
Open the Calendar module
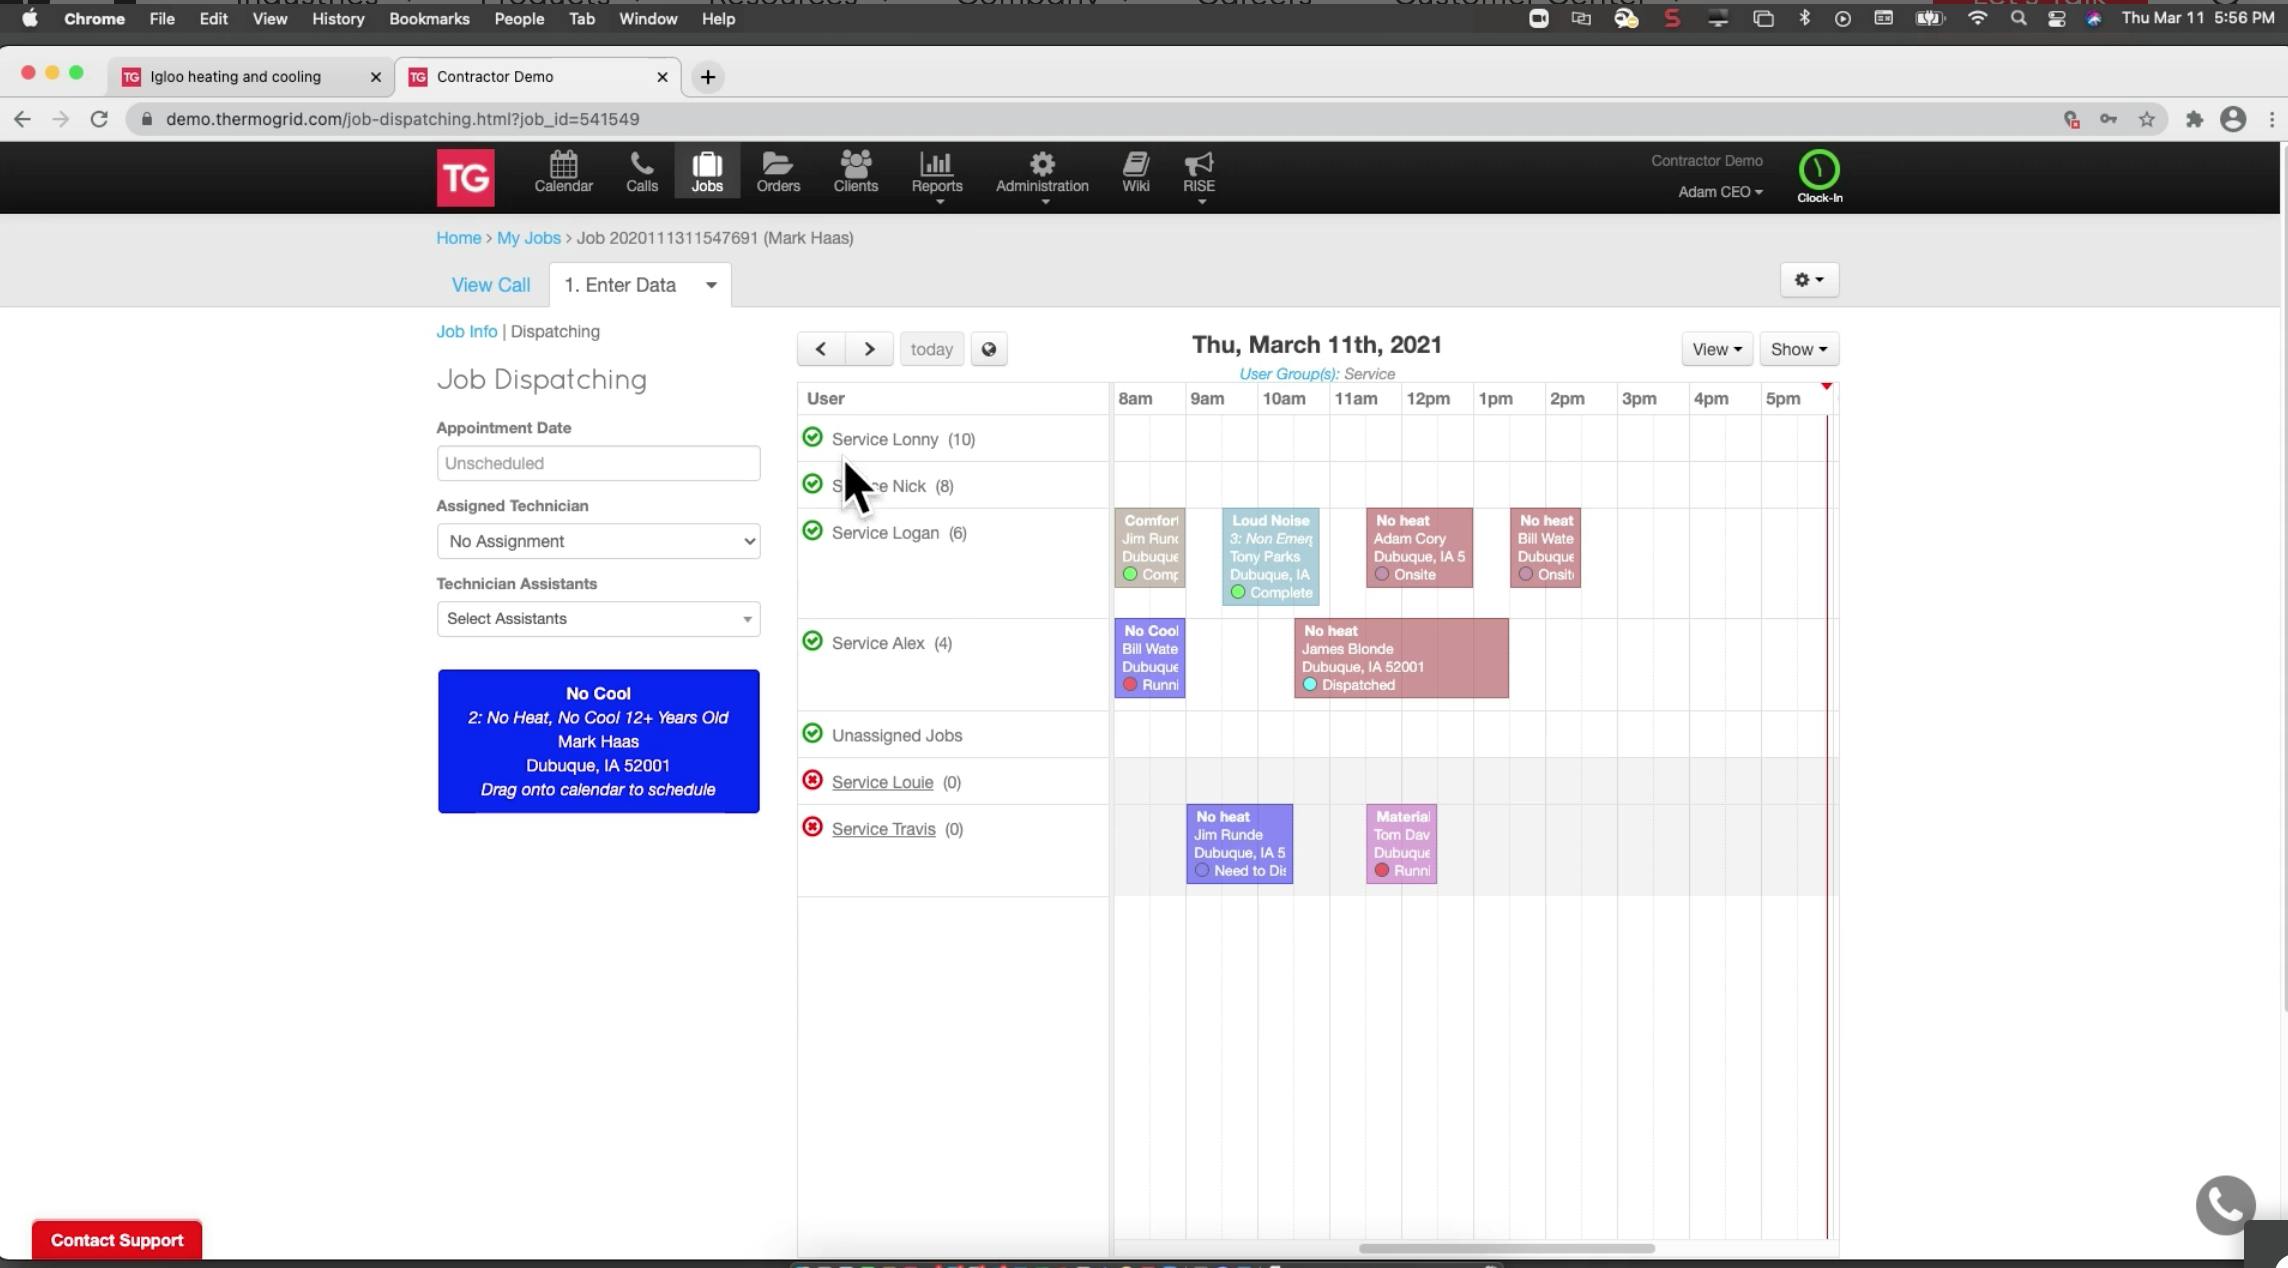(x=563, y=172)
